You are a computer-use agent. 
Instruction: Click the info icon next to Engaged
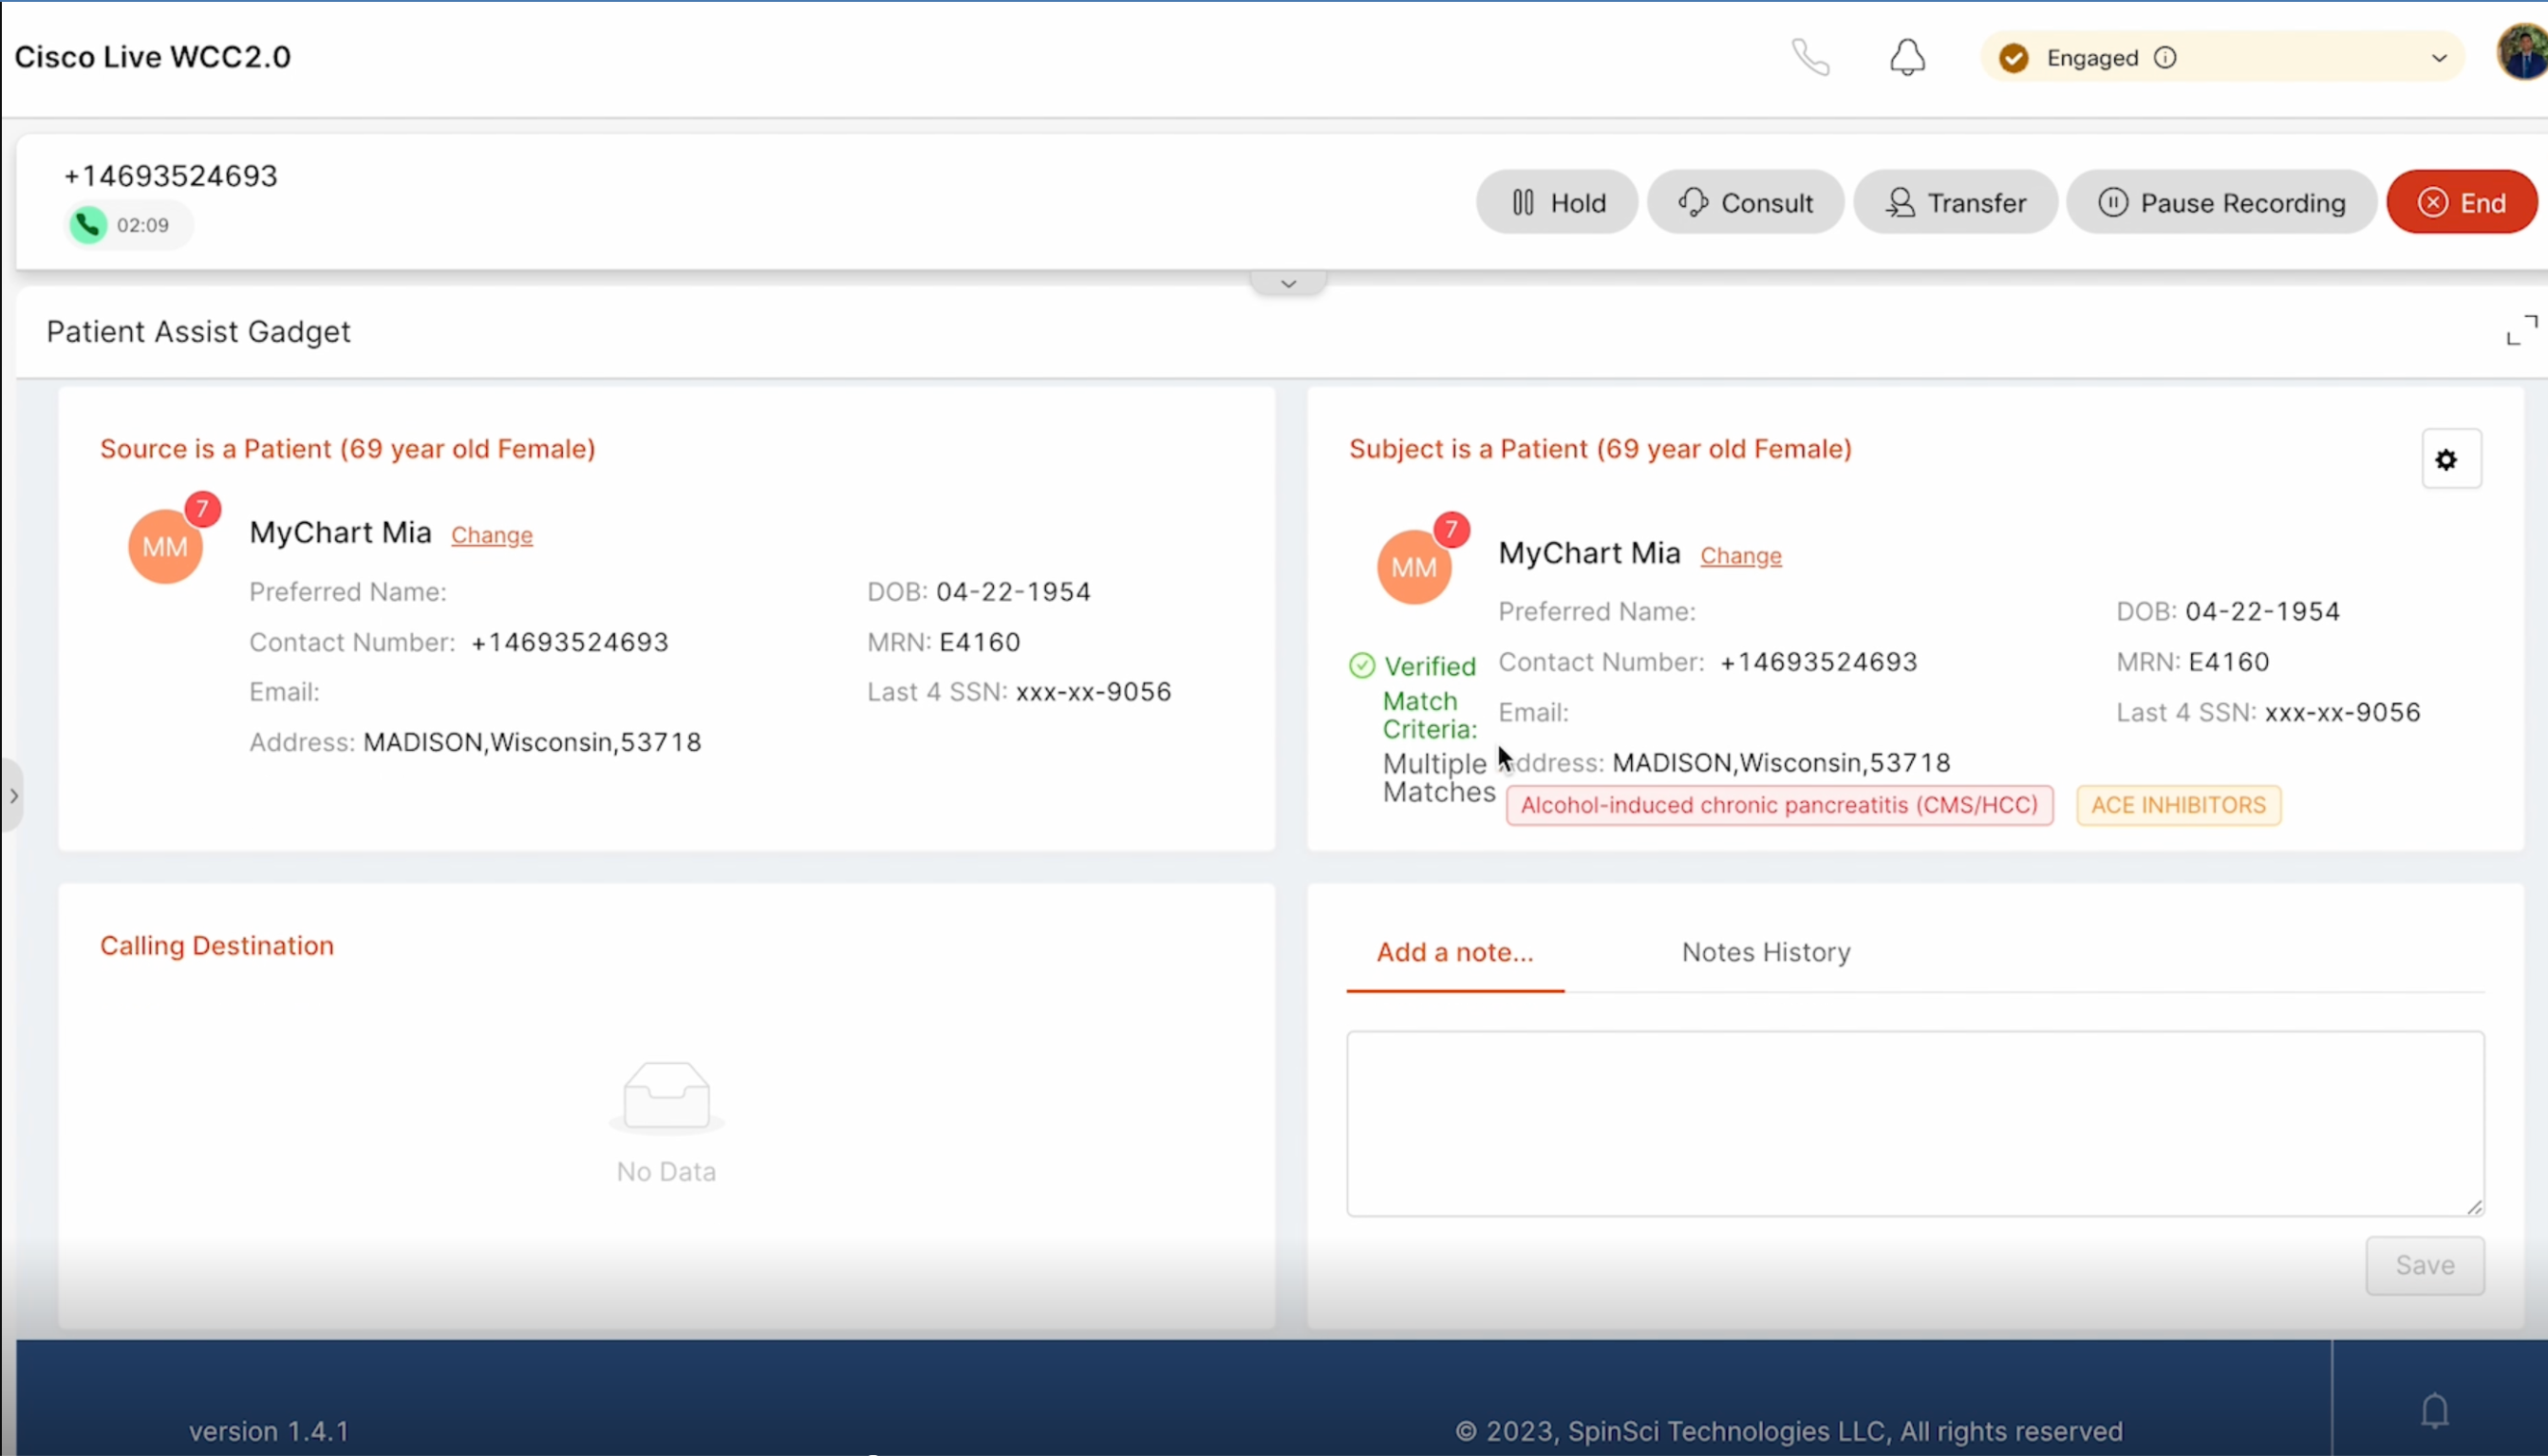point(2165,57)
